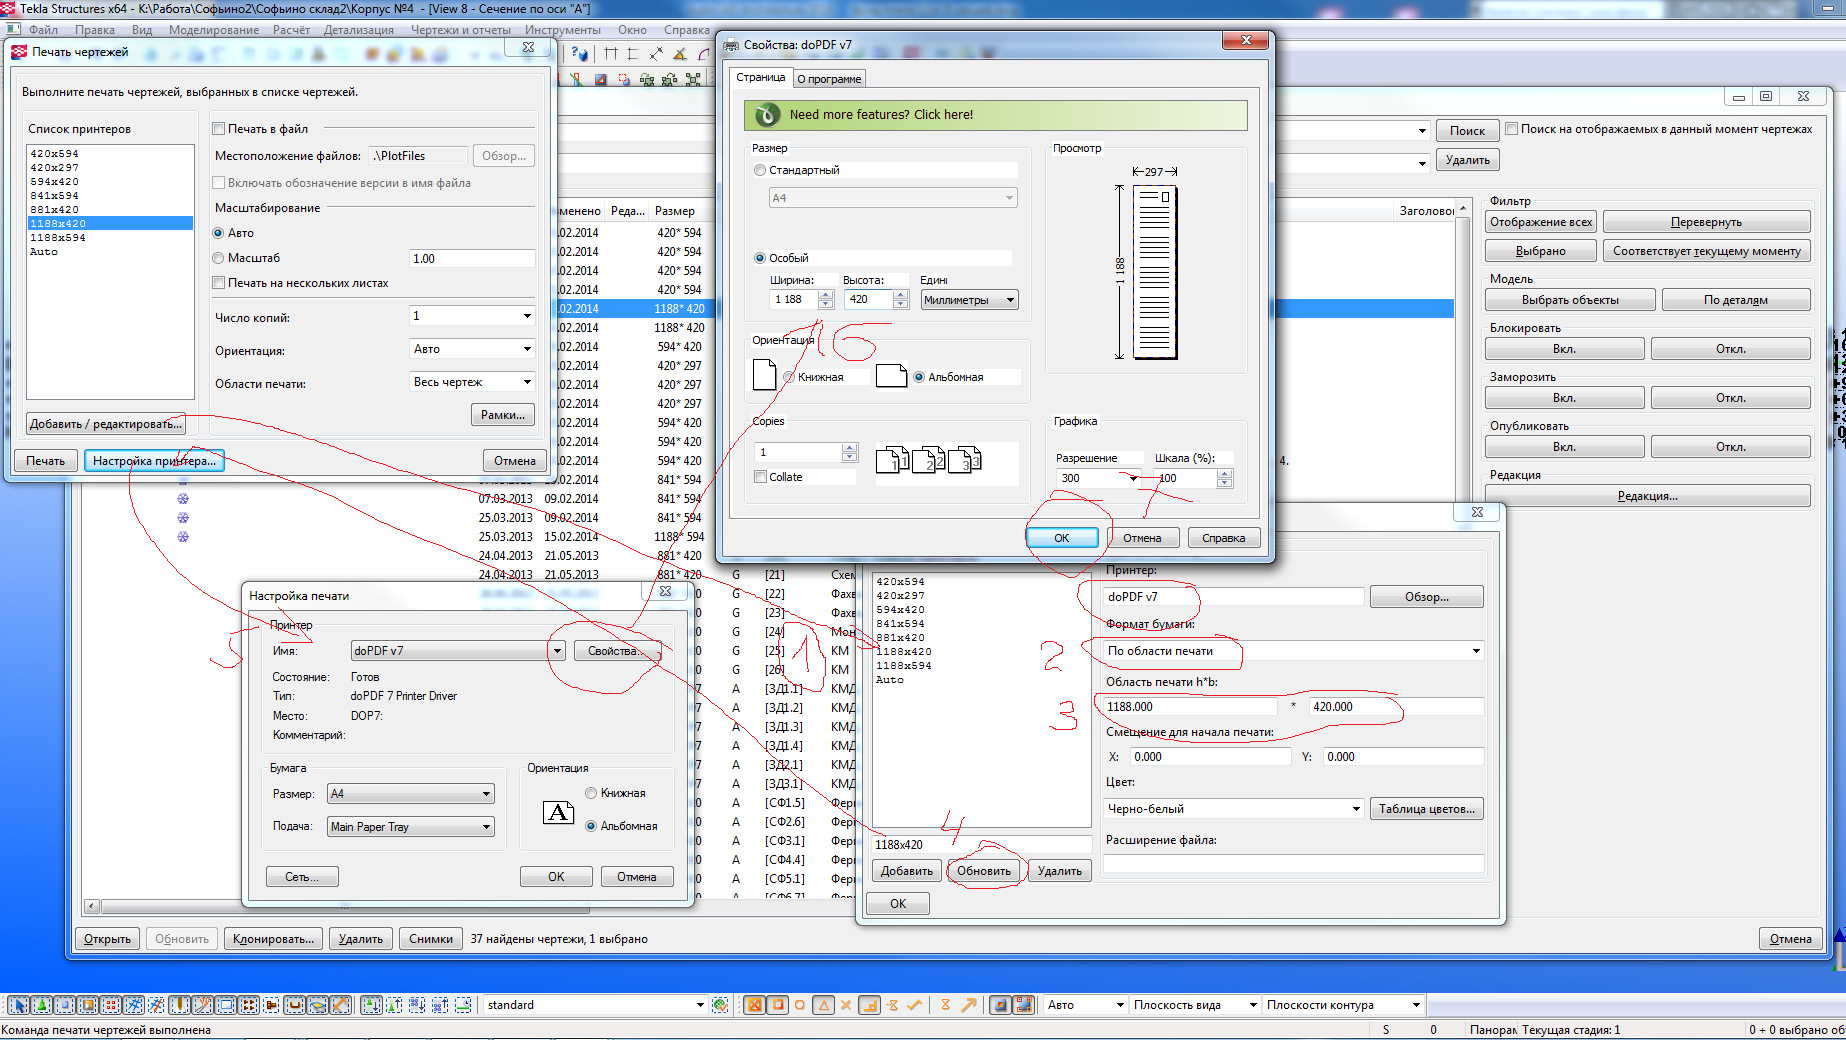Enable the Collate checkbox
The width and height of the screenshot is (1846, 1040).
click(761, 477)
